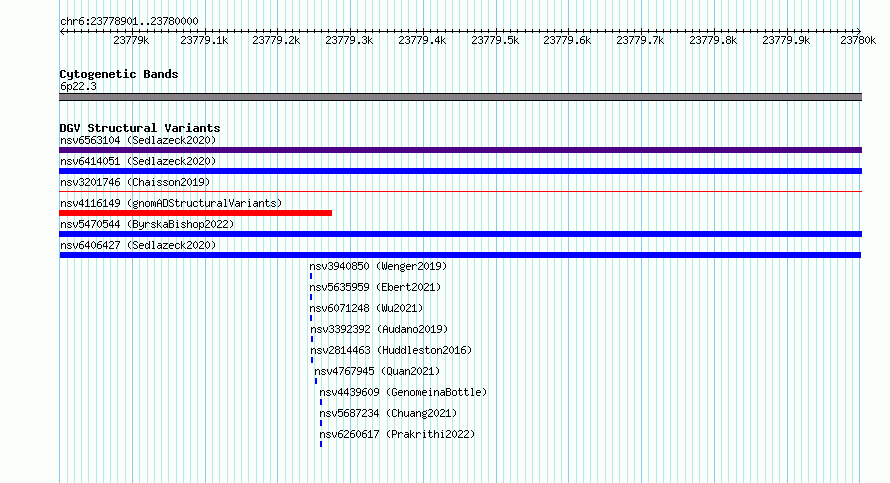Click the nsv6406427 (Sedlazeck2020) label
This screenshot has height=483, width=890.
pyautogui.click(x=138, y=245)
